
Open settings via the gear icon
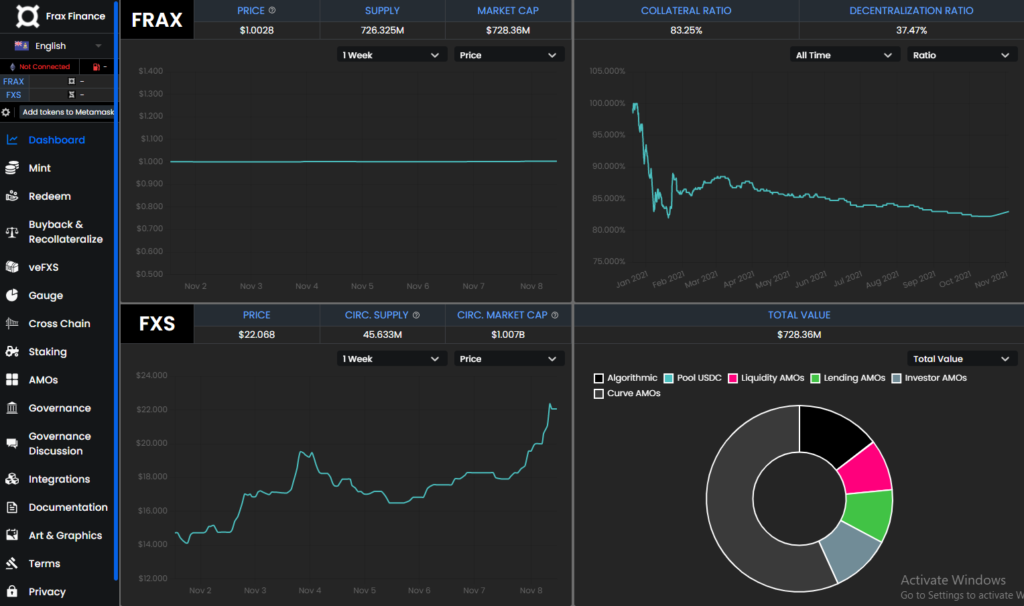click(x=6, y=112)
